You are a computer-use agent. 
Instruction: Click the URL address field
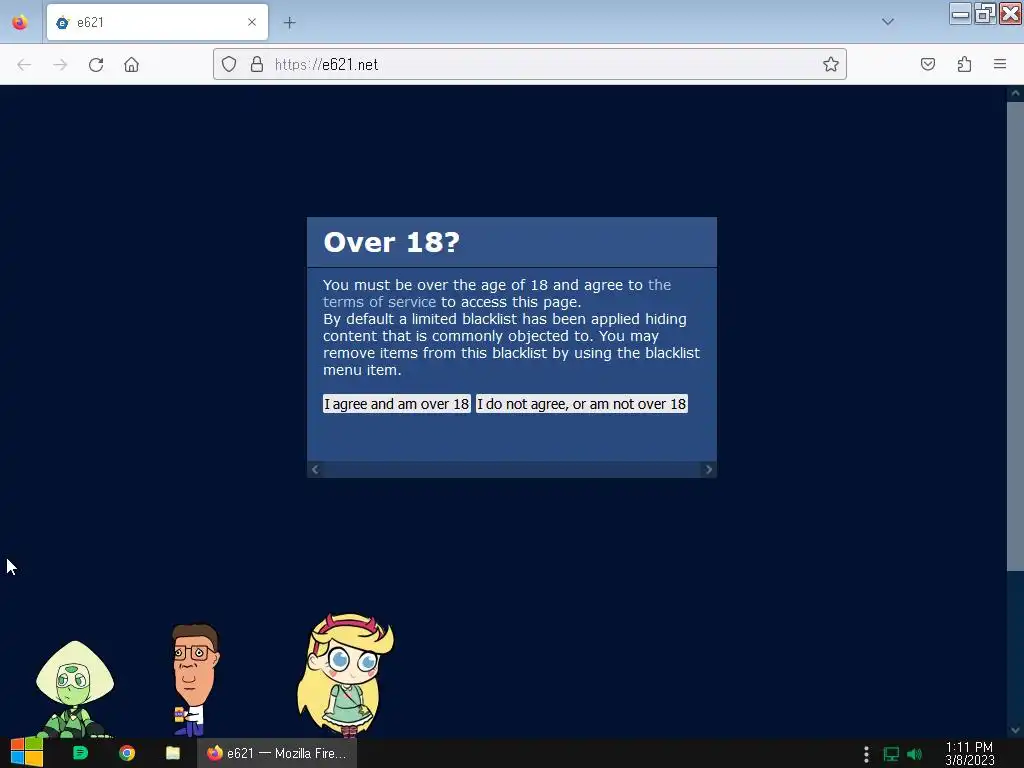click(x=529, y=64)
